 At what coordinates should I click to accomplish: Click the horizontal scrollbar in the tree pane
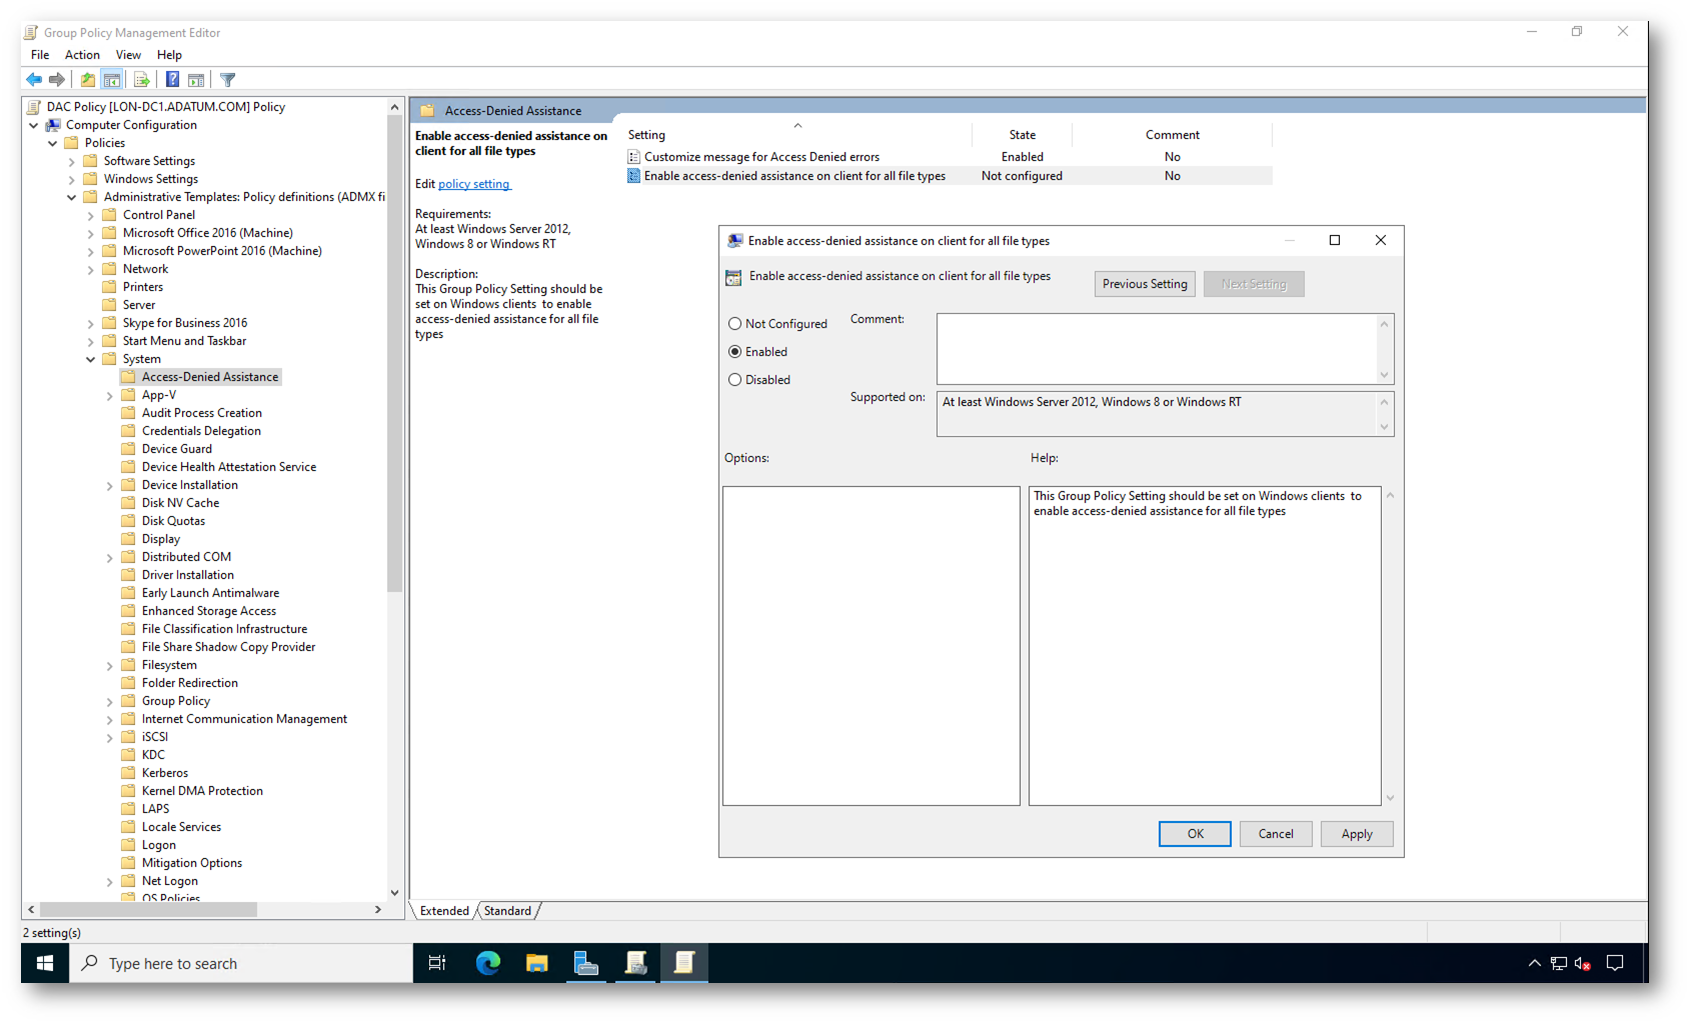coord(150,909)
